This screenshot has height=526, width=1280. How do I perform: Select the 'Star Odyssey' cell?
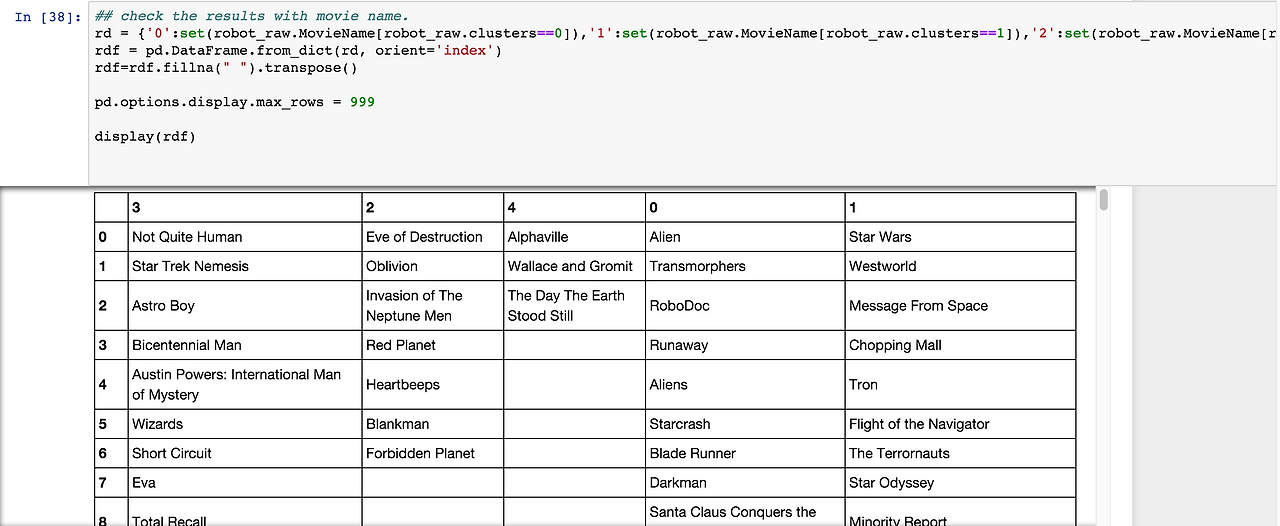click(x=960, y=482)
